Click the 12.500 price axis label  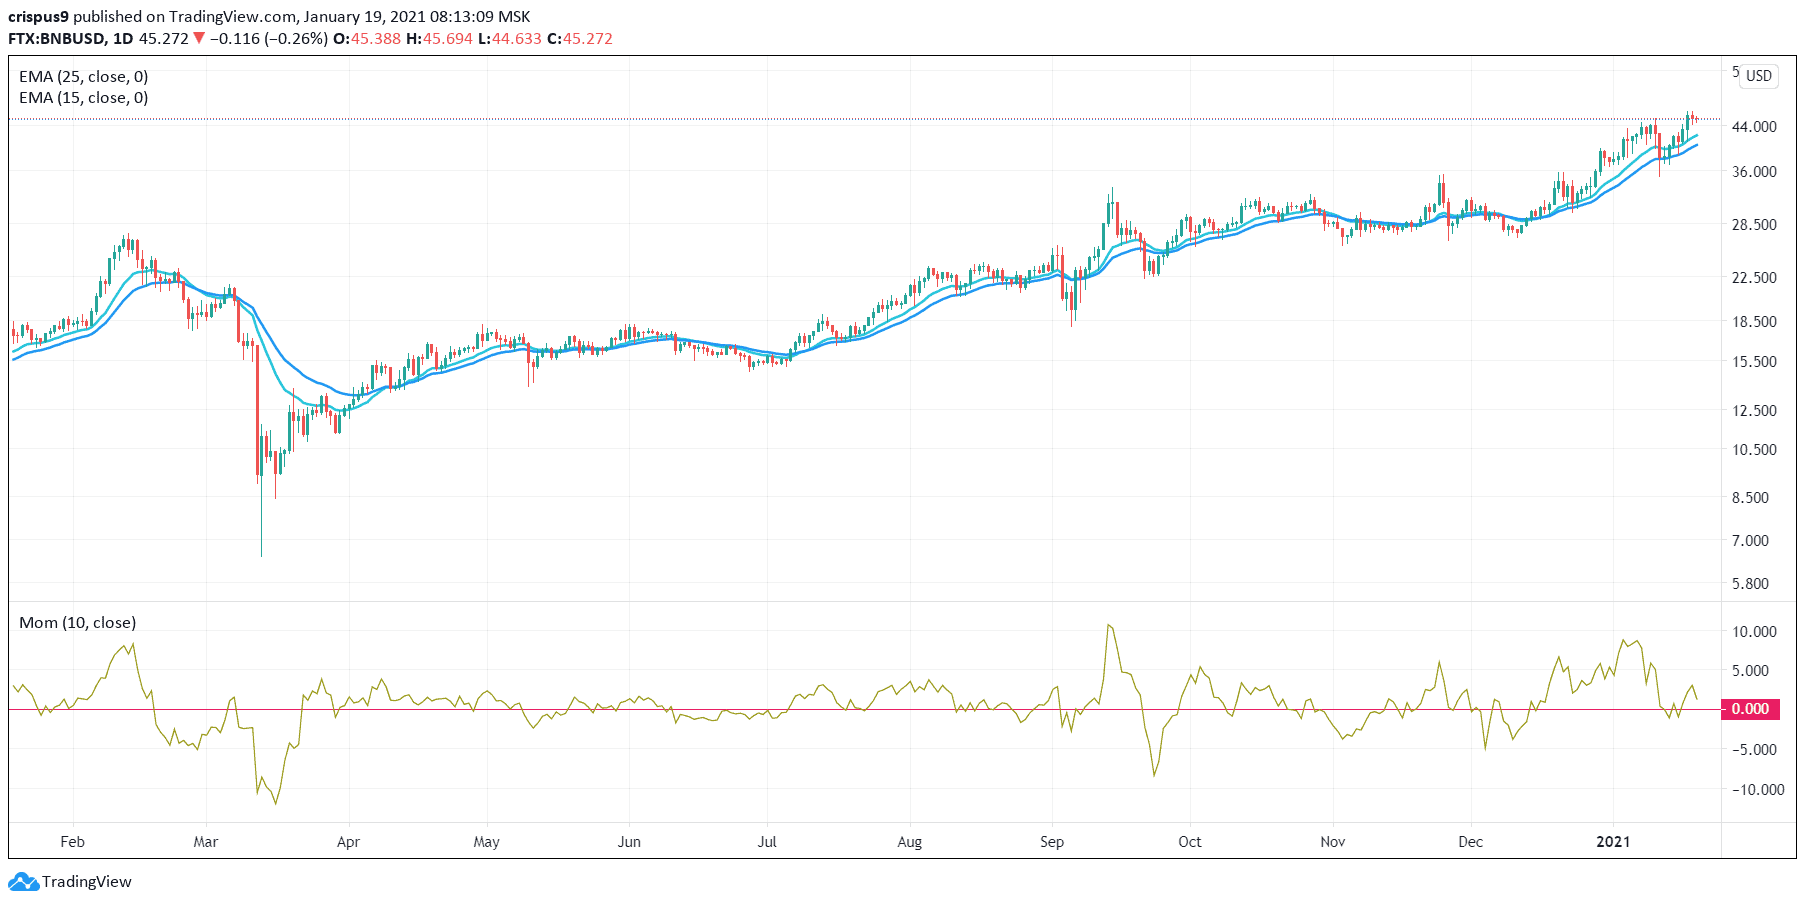(x=1755, y=411)
